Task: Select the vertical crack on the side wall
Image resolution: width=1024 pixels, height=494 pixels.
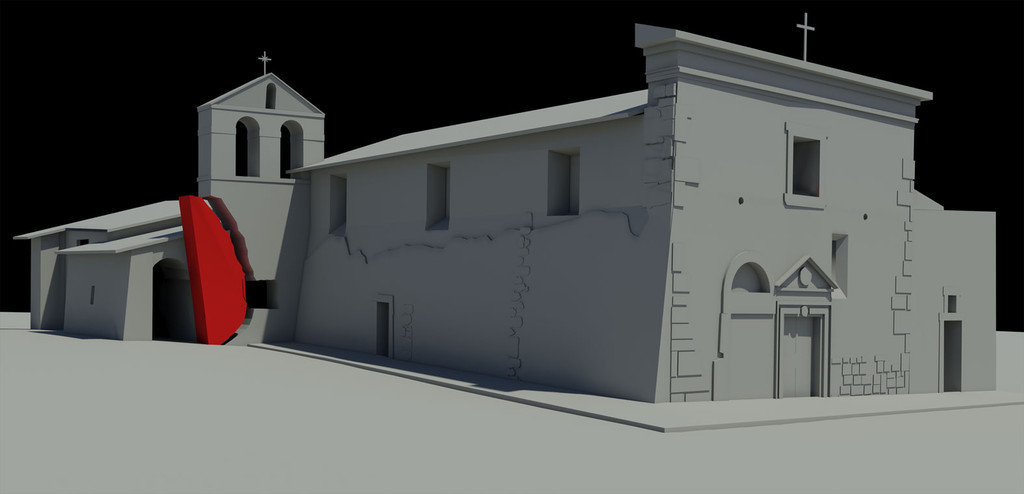Action: (x=520, y=300)
